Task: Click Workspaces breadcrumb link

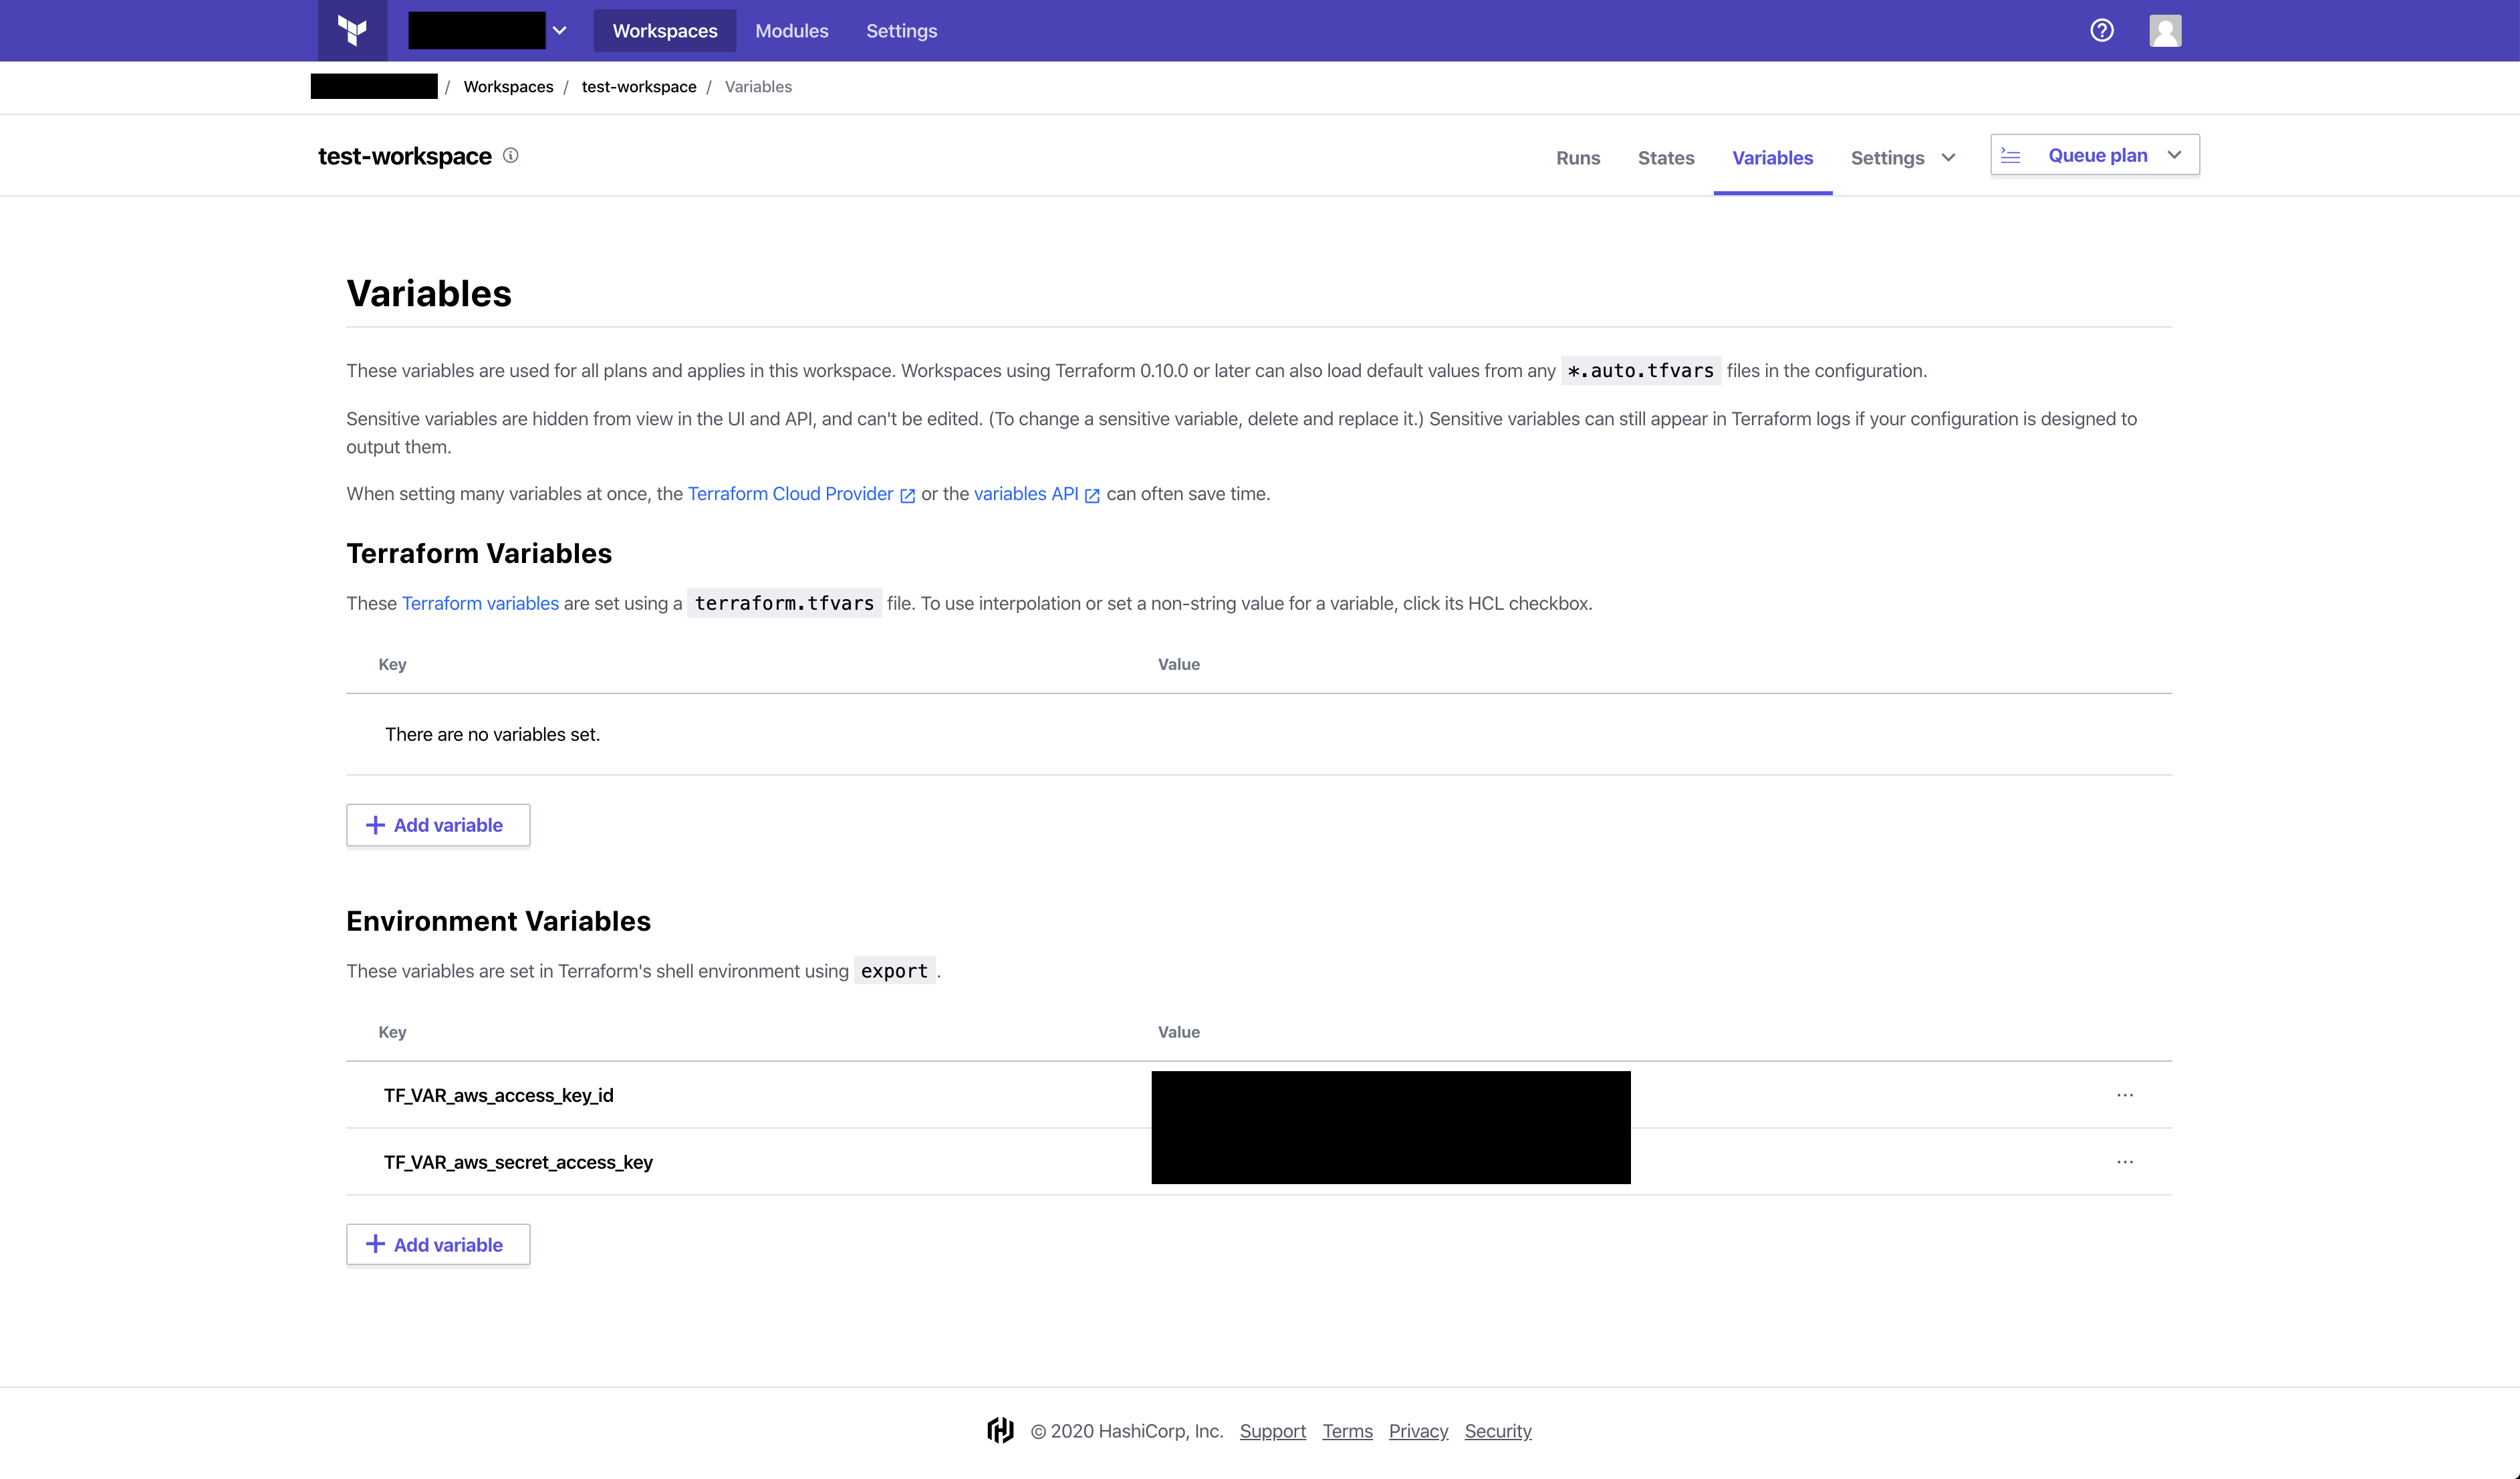Action: 508,87
